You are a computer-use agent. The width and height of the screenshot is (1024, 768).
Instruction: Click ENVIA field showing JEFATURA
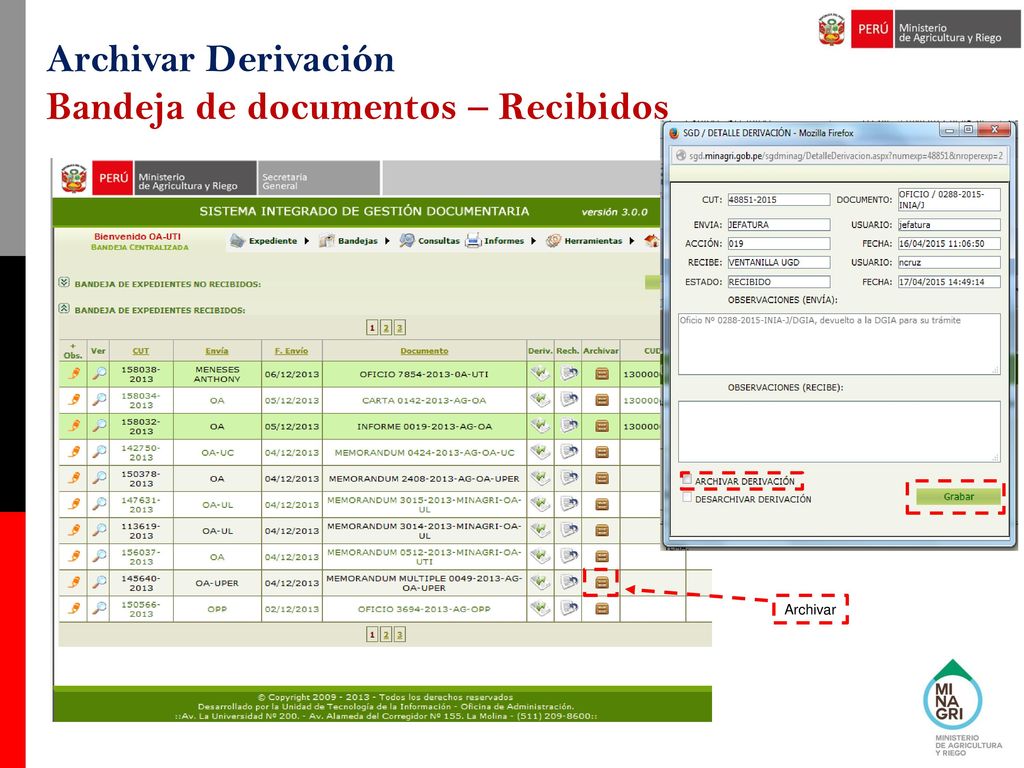(778, 225)
